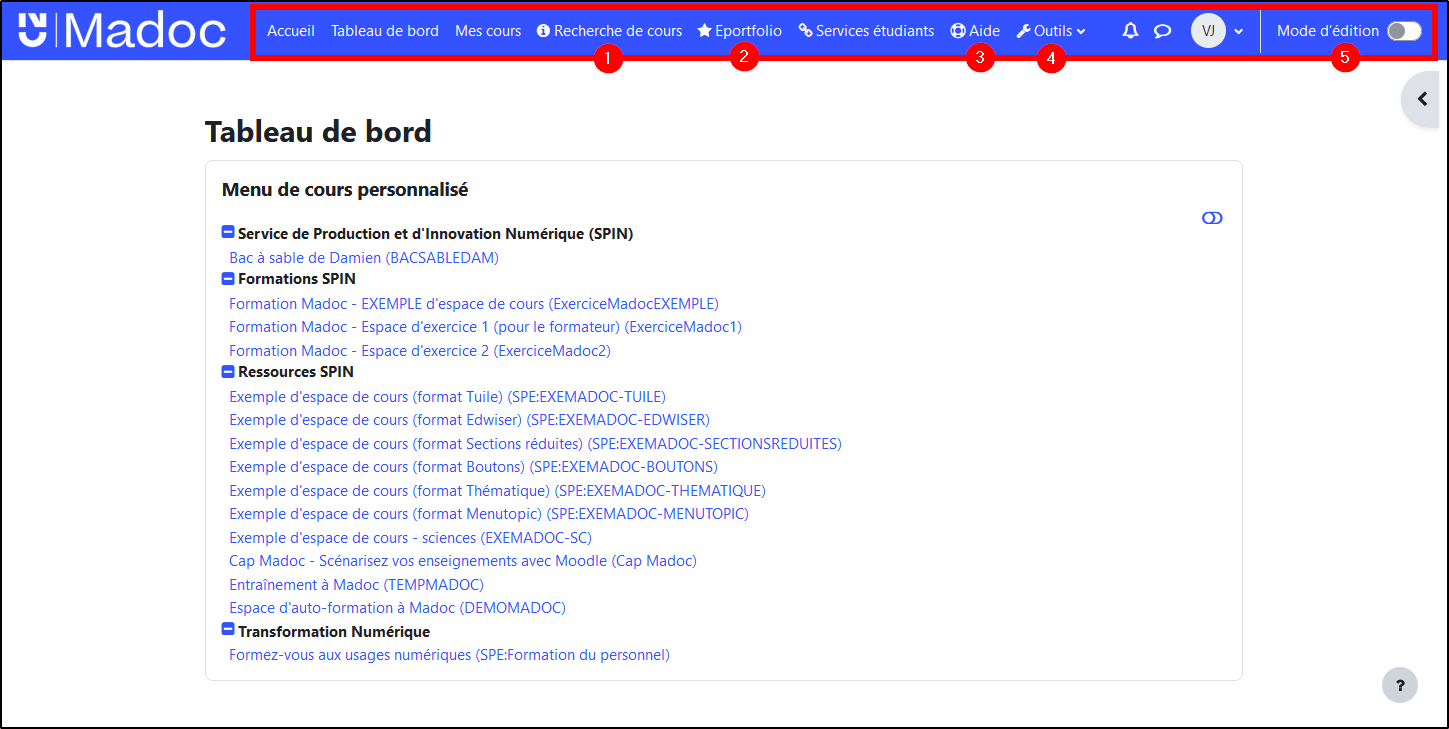Open the block drawer side arrow
This screenshot has height=729, width=1449.
tap(1421, 99)
